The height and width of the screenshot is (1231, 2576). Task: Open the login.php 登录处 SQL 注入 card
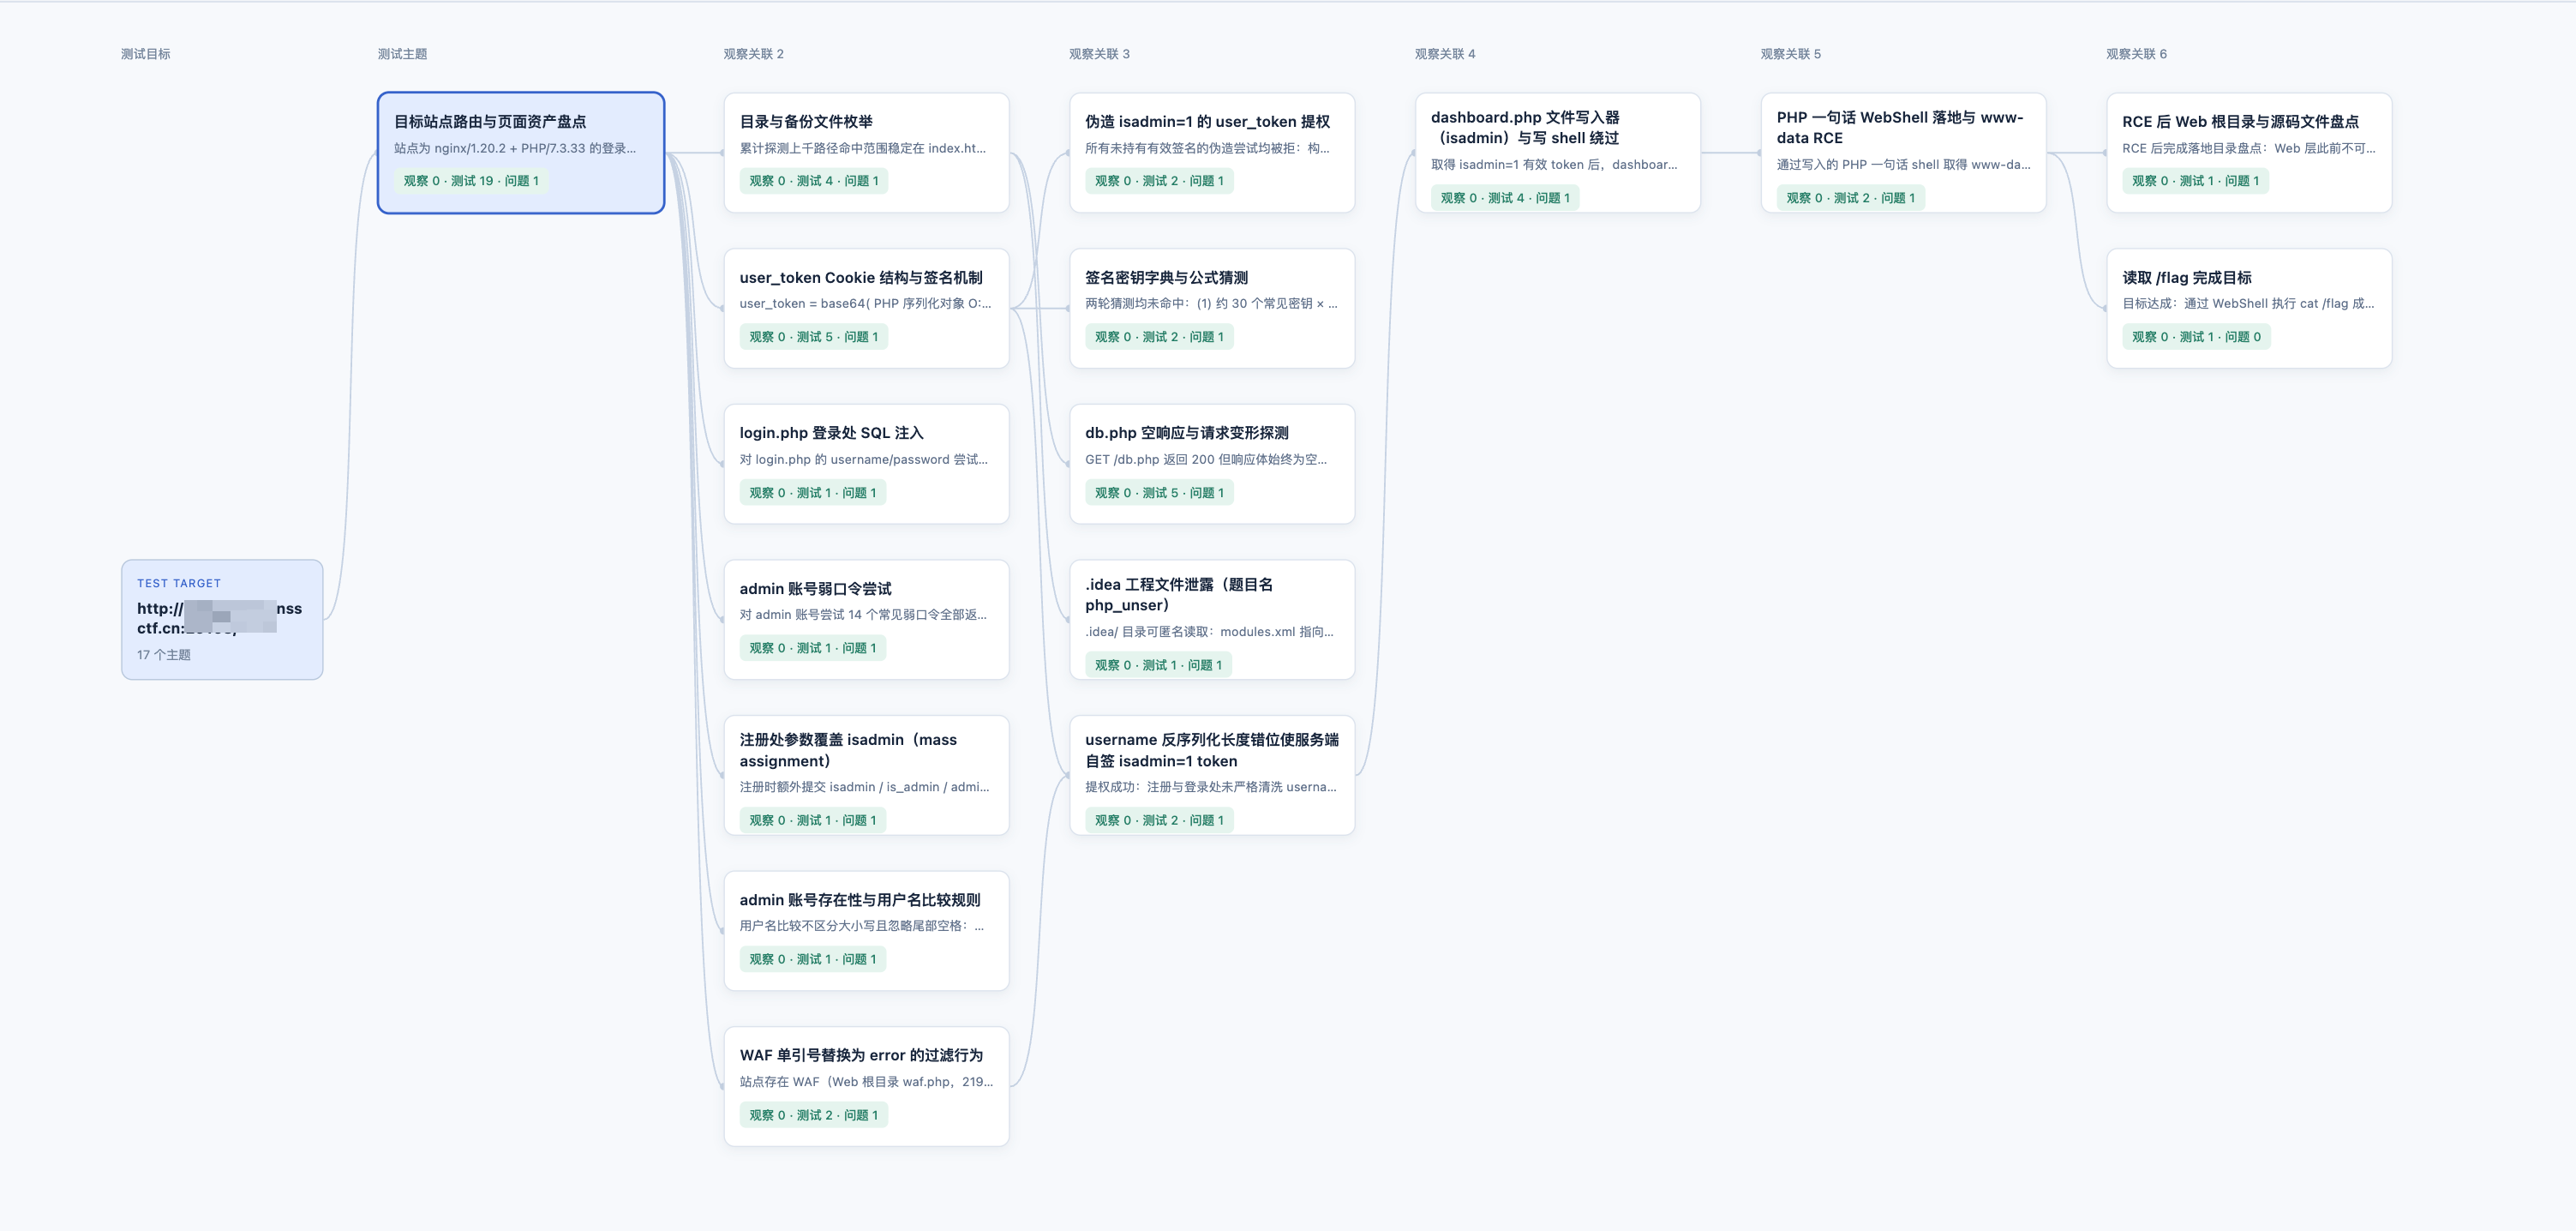(x=866, y=464)
